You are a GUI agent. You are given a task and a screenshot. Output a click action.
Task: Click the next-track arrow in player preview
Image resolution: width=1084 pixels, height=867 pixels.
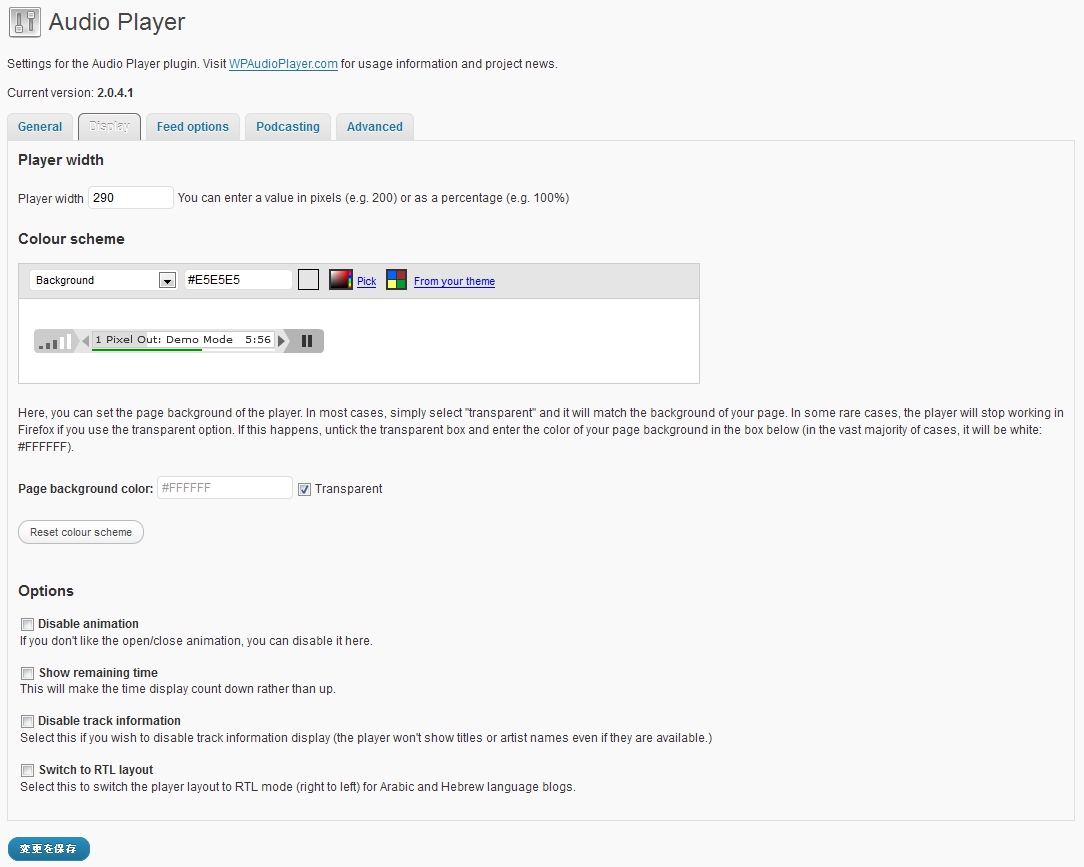tap(282, 340)
